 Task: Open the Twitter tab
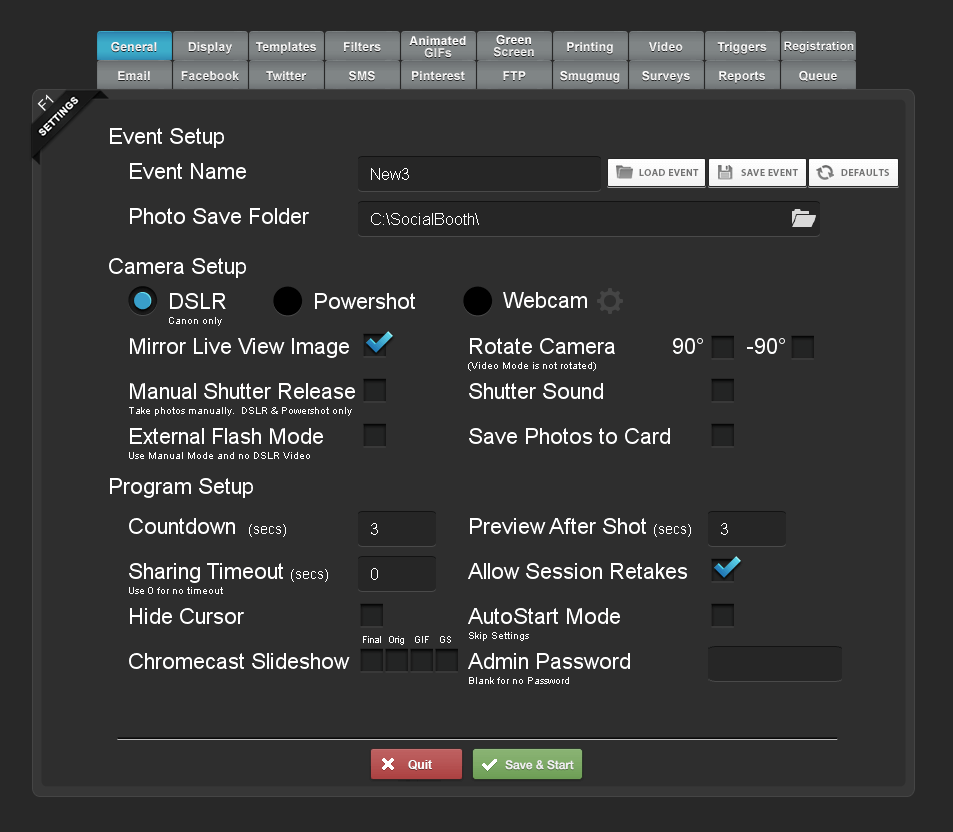286,75
